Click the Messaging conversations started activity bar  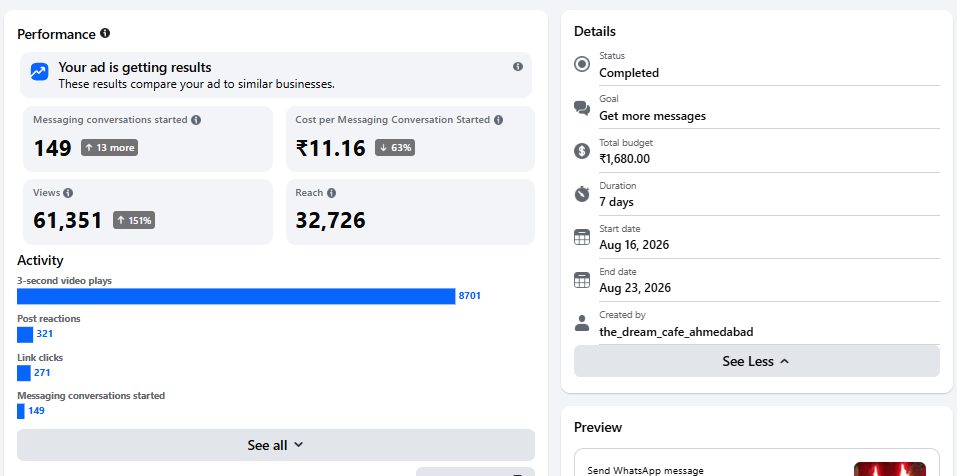click(x=21, y=411)
